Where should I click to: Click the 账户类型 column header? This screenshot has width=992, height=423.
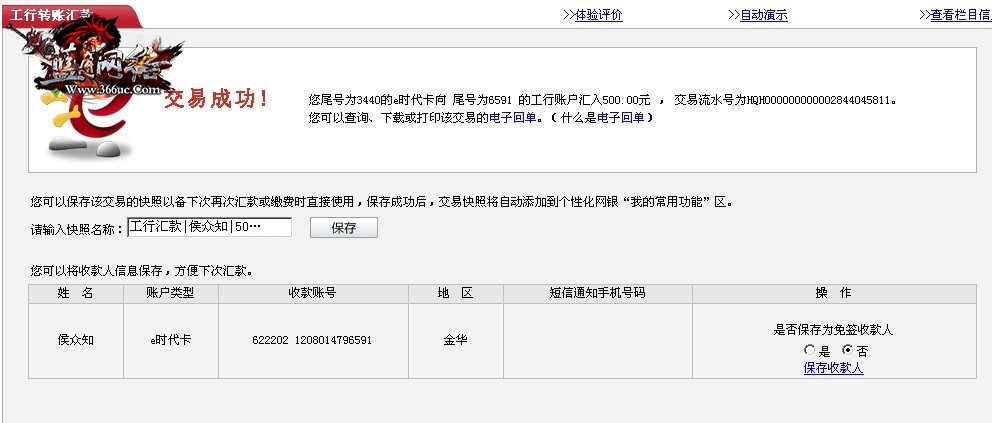coord(170,293)
